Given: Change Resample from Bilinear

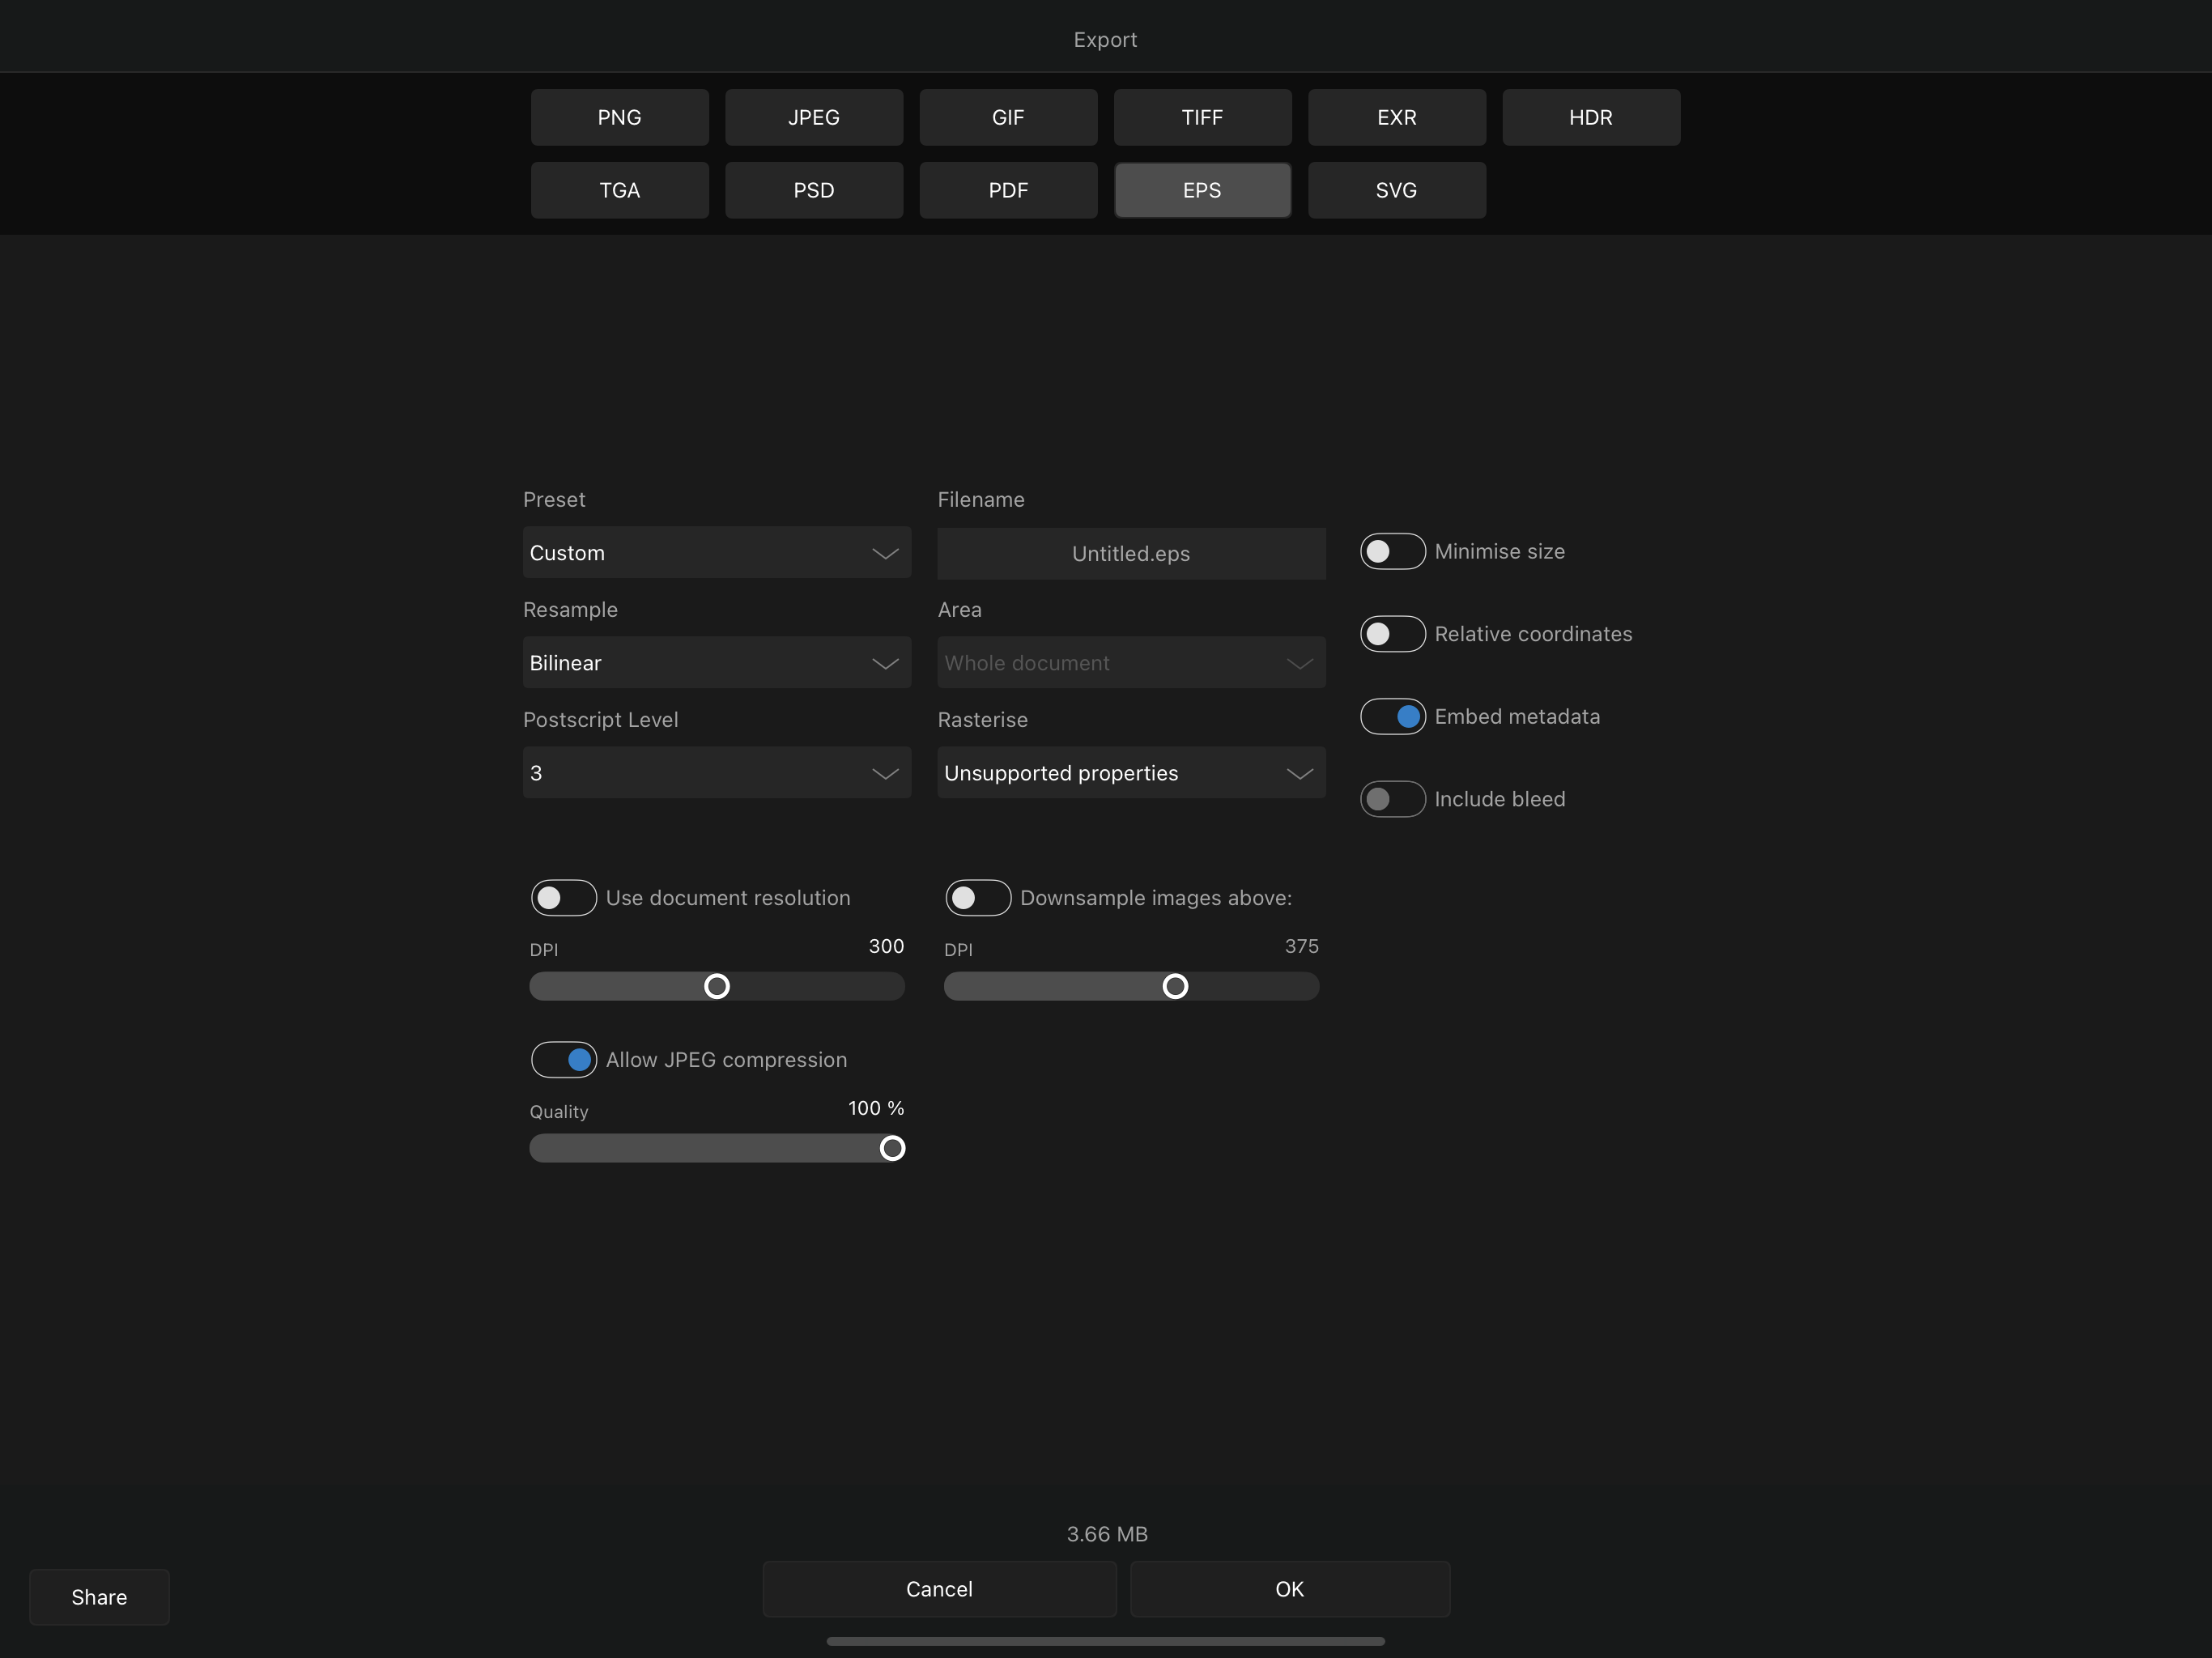Looking at the screenshot, I should point(716,662).
